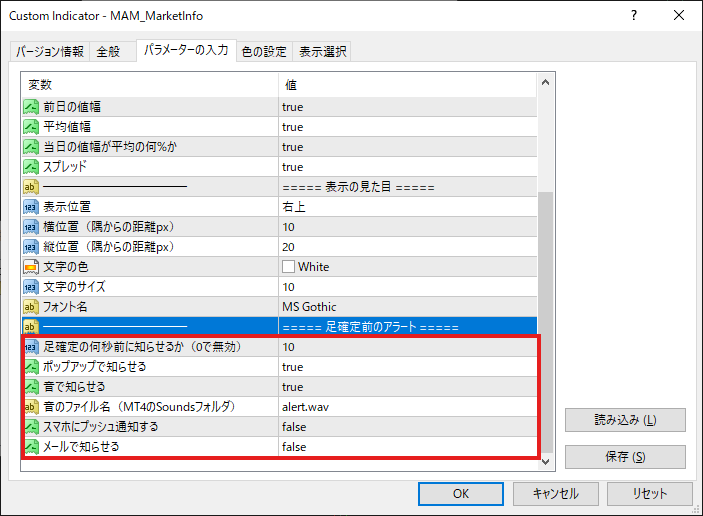This screenshot has height=516, width=703.
Task: Toggle the false value of メールで知らせる
Action: pyautogui.click(x=407, y=447)
